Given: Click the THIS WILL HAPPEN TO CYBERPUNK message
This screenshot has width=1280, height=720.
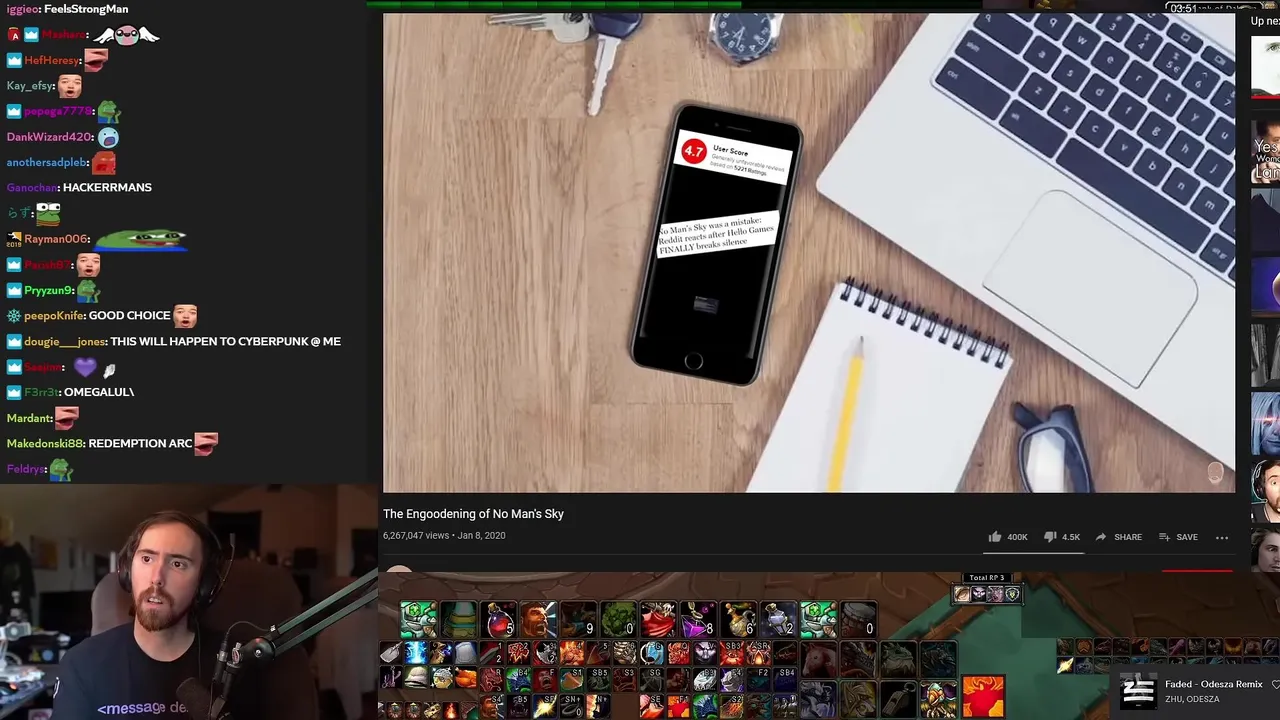Looking at the screenshot, I should (226, 342).
